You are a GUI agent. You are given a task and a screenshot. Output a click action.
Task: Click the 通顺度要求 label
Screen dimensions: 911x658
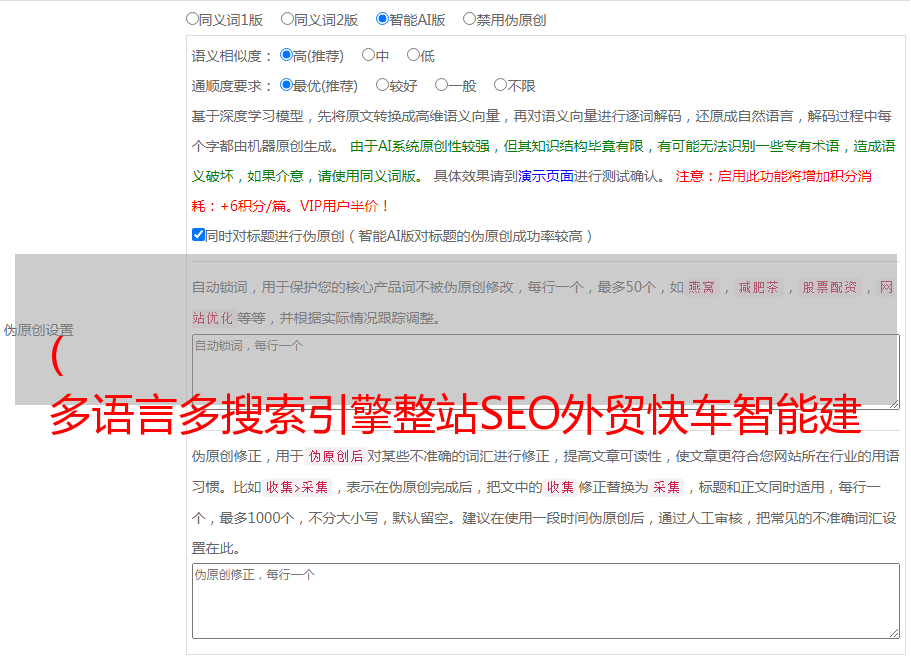(x=232, y=87)
